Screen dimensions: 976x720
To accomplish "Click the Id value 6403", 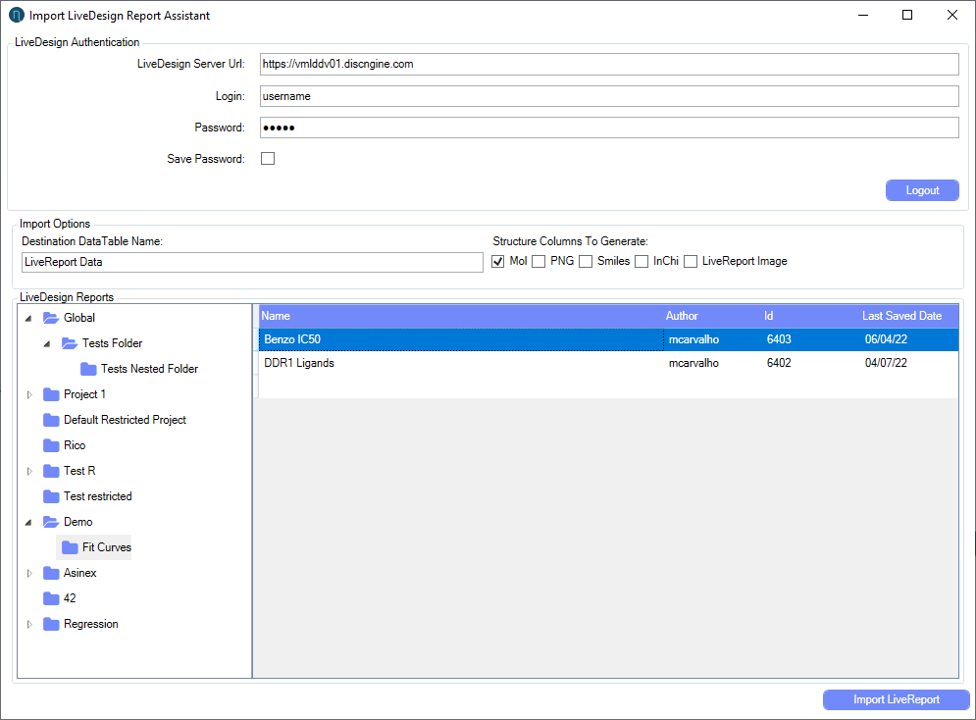I will [x=779, y=340].
